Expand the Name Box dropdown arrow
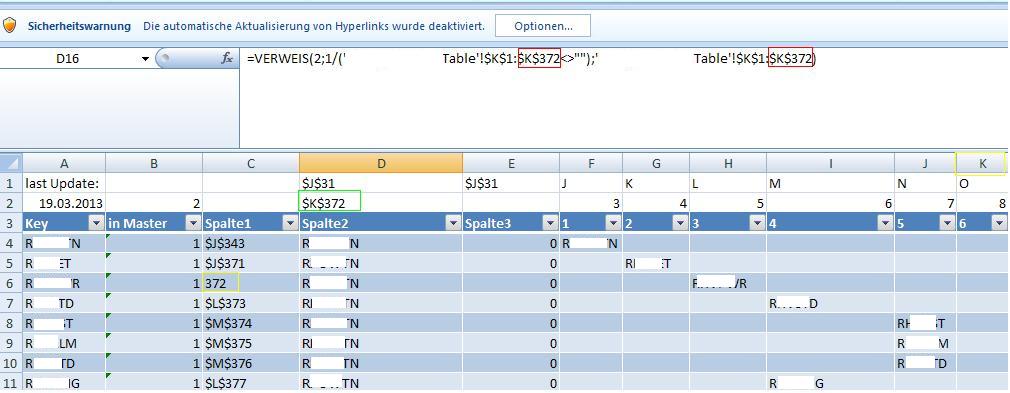Viewport: 1010px width, 393px height. click(145, 59)
